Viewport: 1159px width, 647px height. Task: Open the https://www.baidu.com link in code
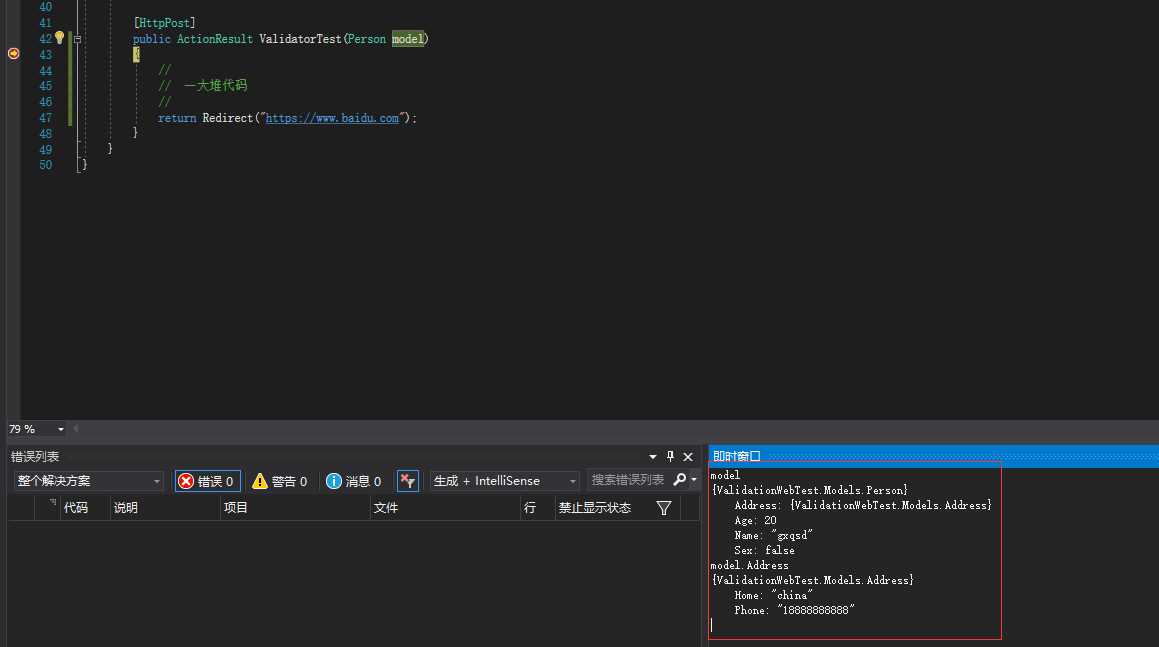[332, 118]
